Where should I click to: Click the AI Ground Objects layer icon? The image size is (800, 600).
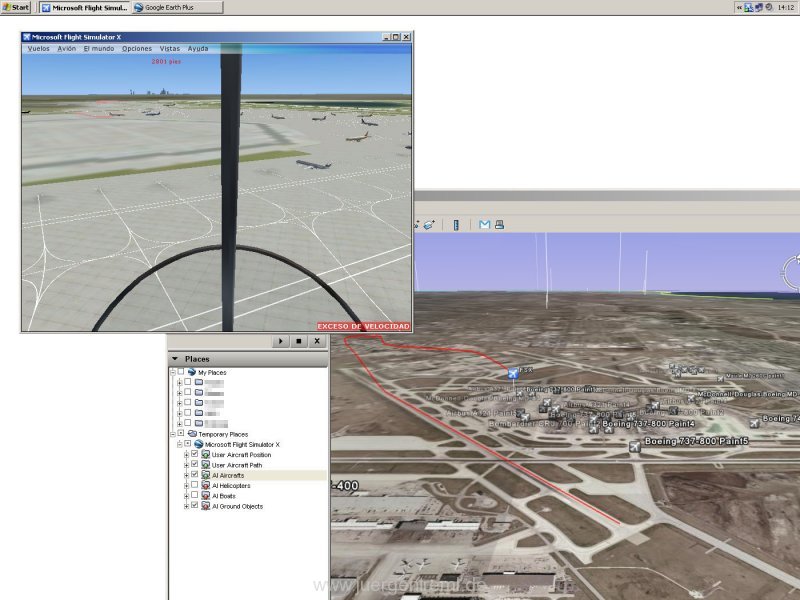click(206, 506)
